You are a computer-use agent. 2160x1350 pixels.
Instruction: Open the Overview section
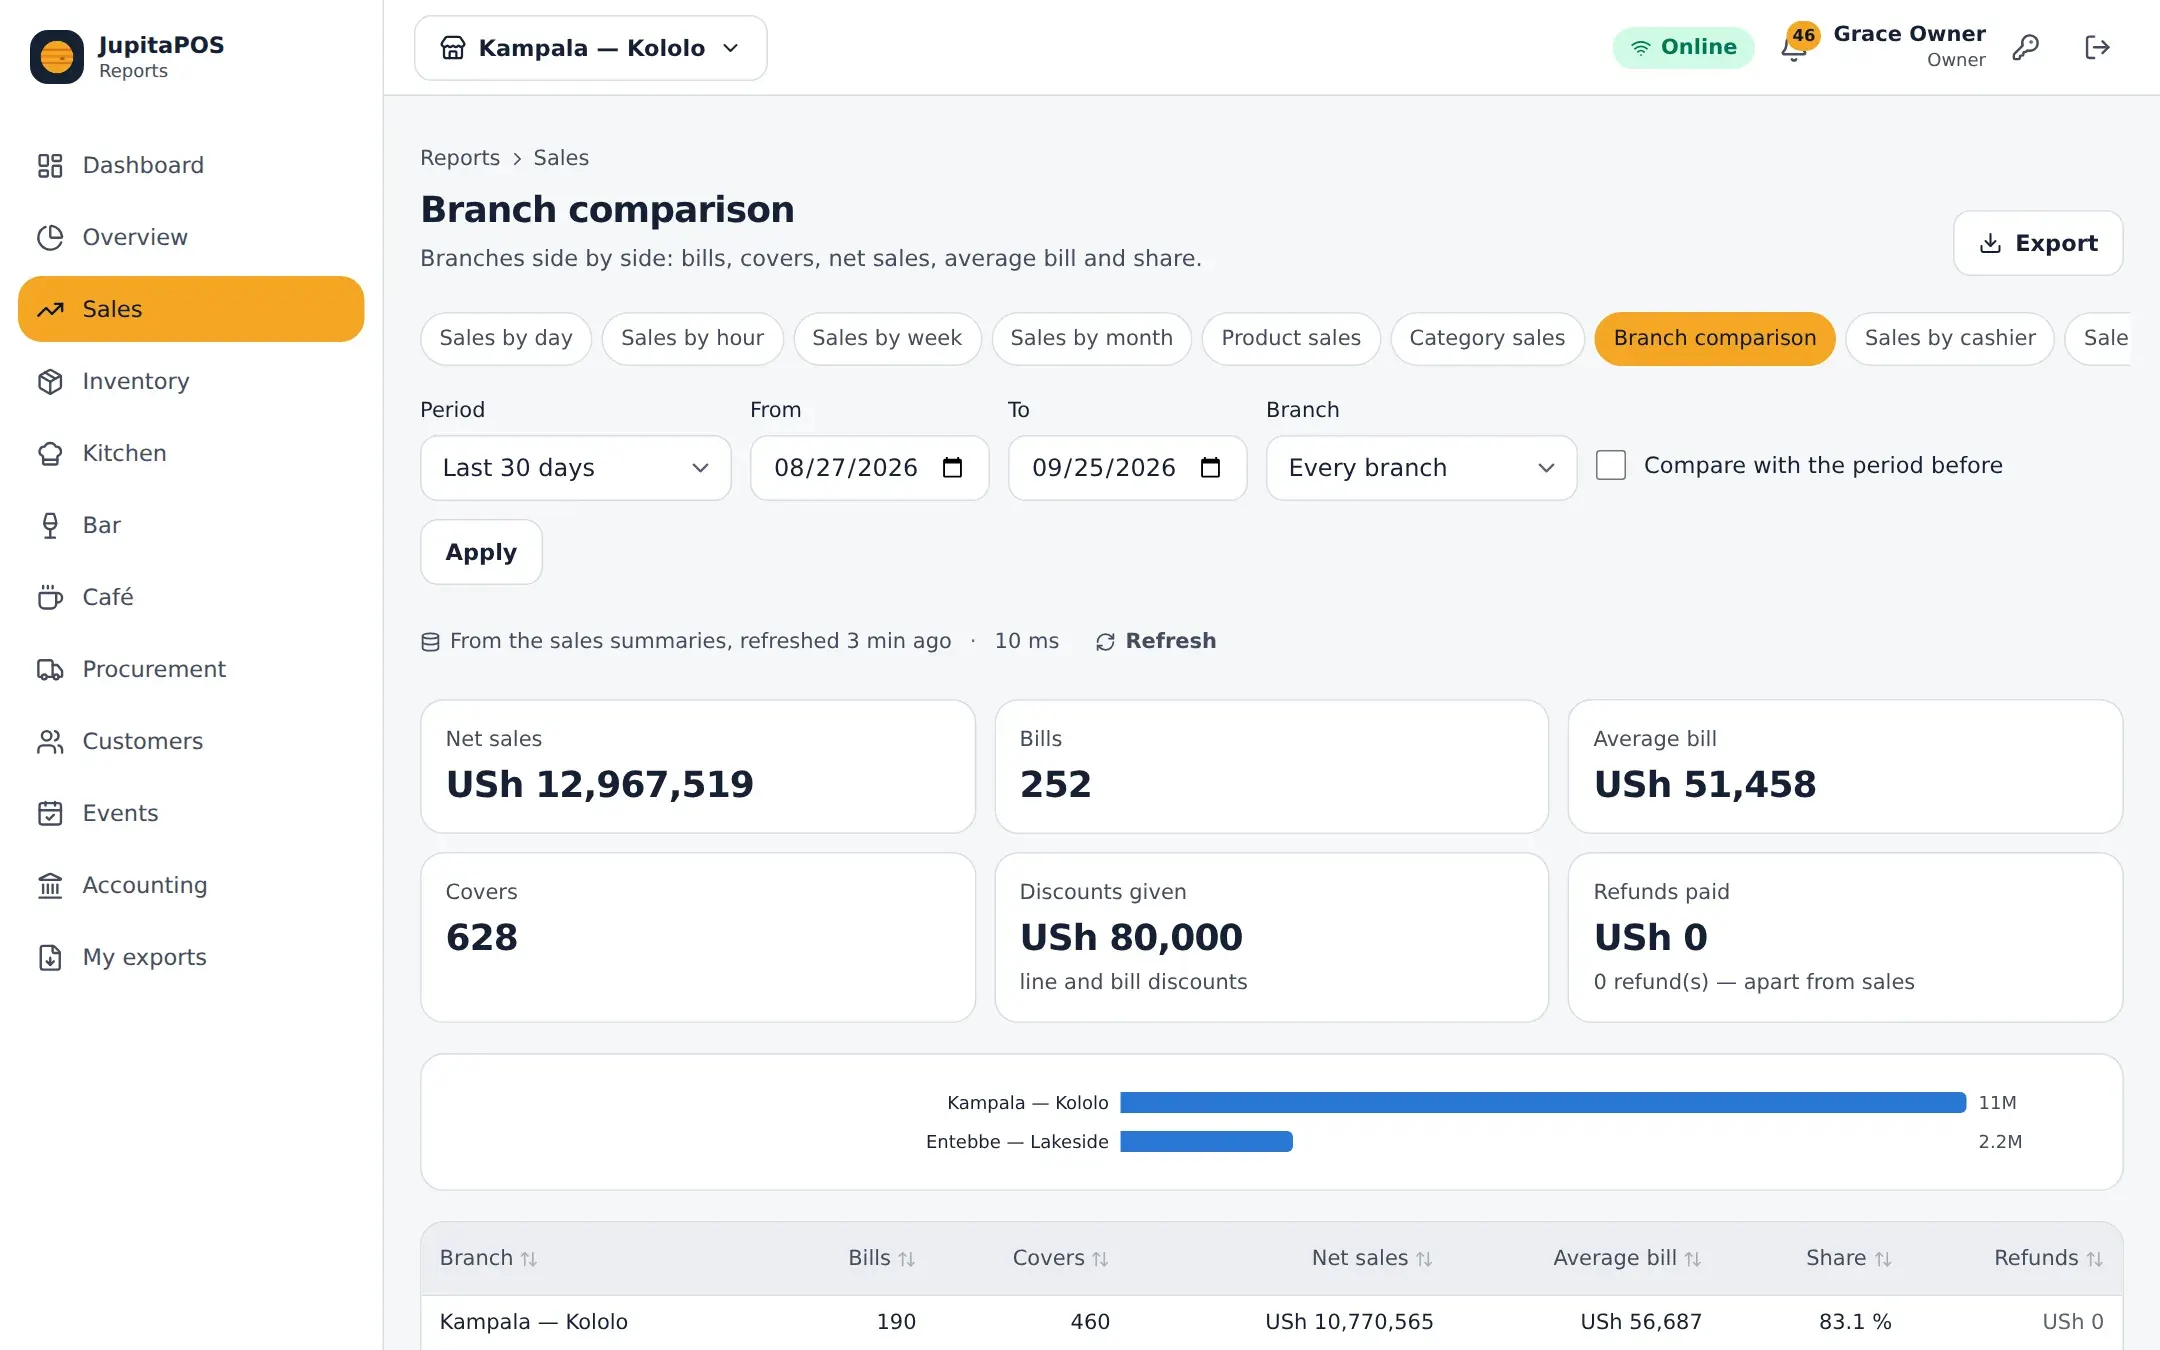point(191,237)
